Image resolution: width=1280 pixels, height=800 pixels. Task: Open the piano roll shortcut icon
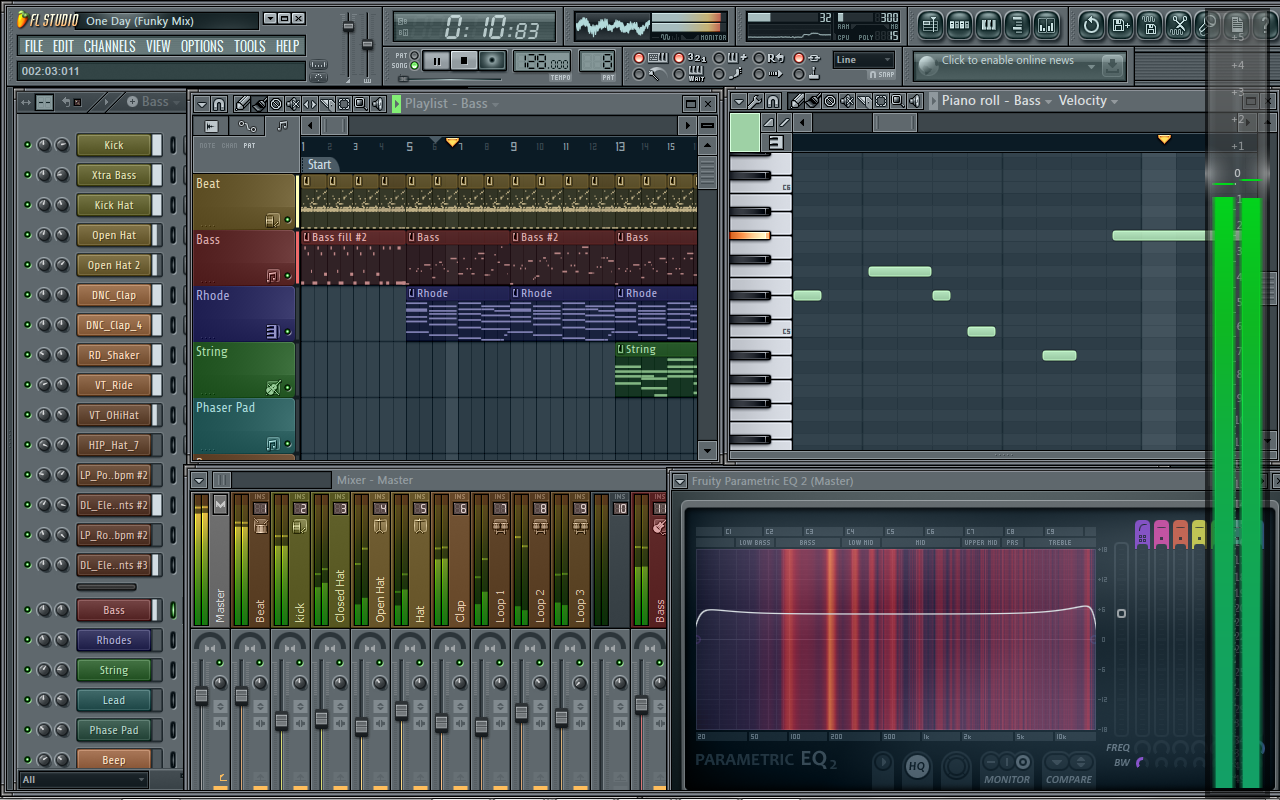[988, 24]
